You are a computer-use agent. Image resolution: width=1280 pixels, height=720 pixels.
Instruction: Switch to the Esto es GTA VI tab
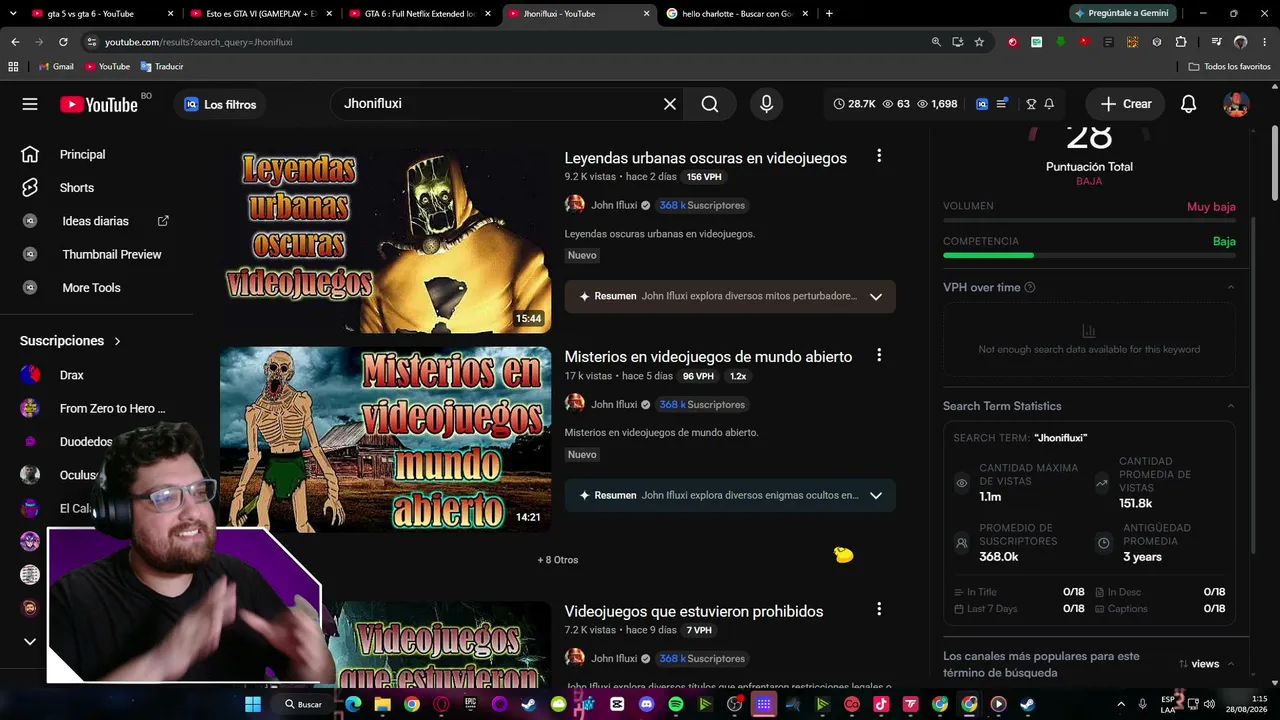point(260,14)
